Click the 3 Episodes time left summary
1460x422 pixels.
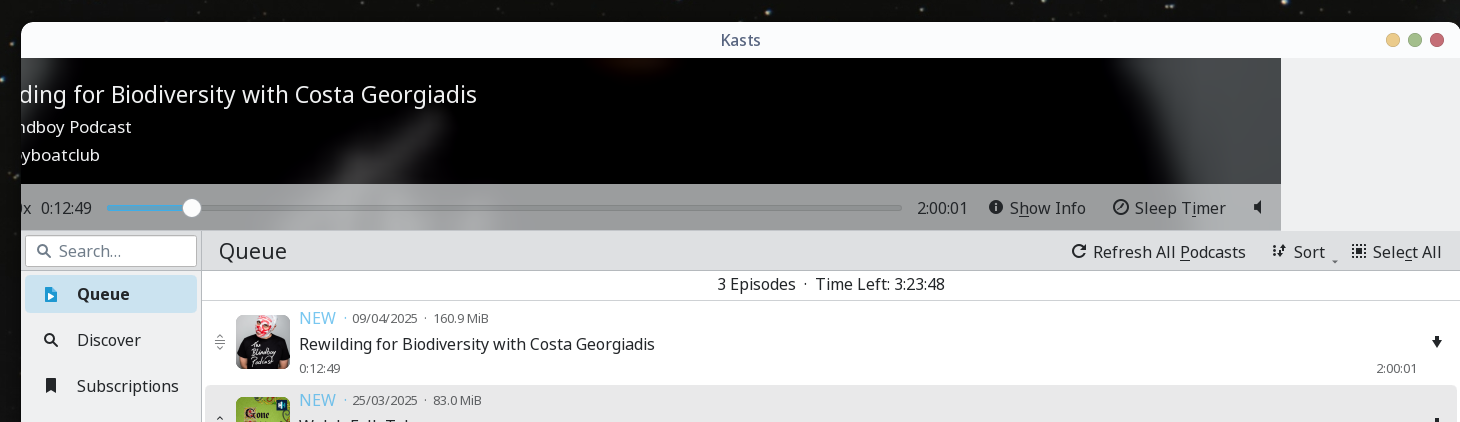[830, 284]
